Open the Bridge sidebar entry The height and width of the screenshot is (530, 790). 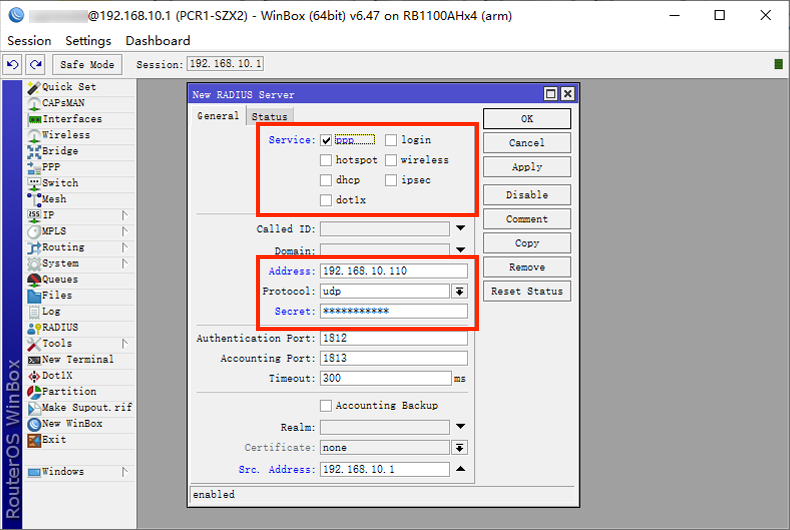tap(81, 151)
